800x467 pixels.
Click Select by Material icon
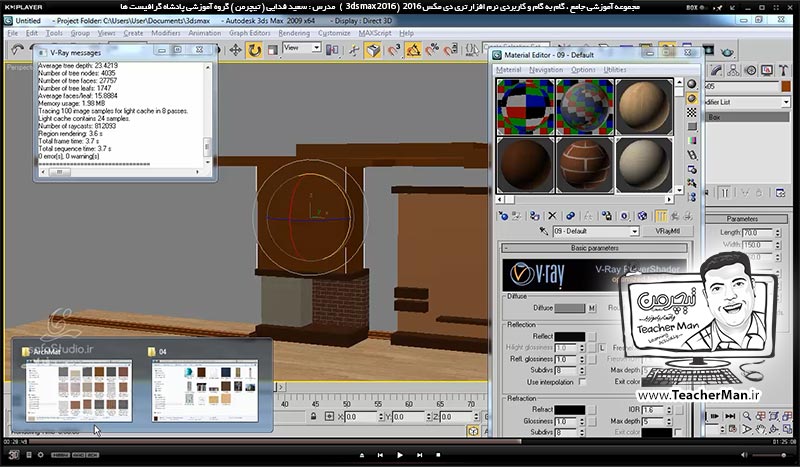click(691, 183)
